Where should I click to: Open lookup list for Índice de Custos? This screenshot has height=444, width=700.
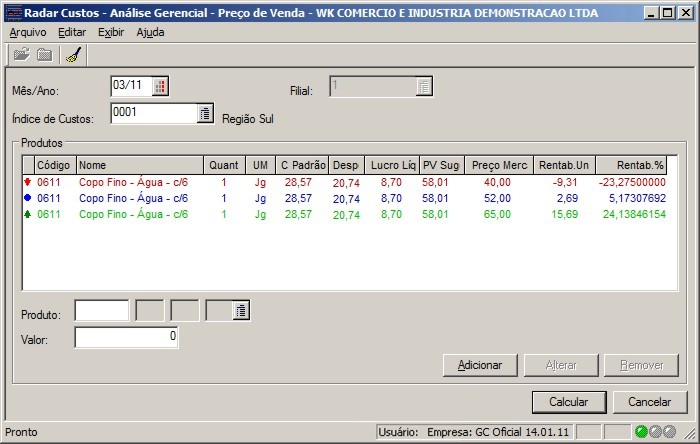point(205,114)
